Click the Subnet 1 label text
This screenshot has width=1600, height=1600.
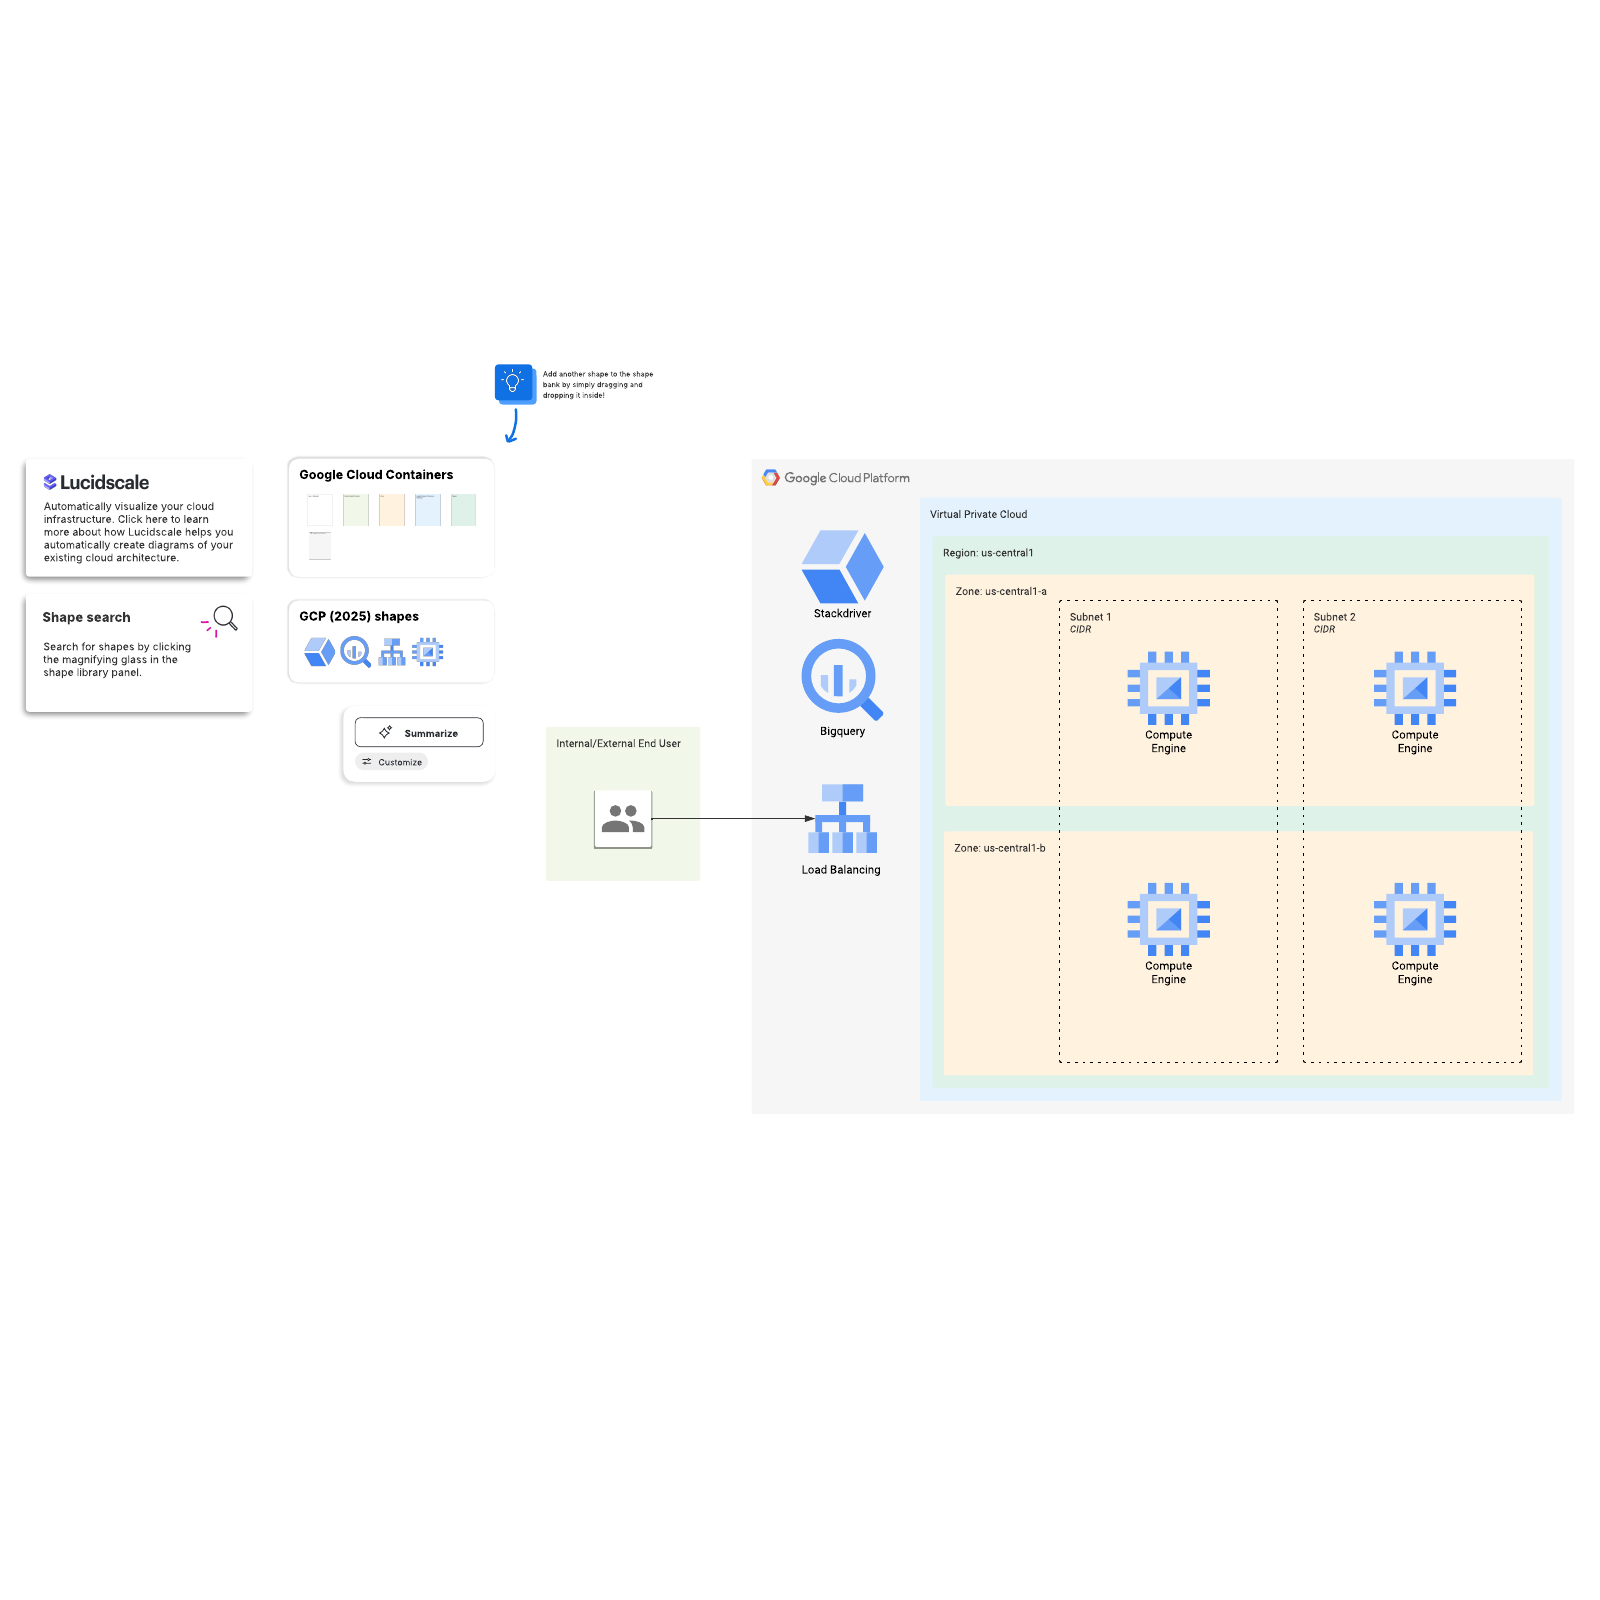point(1090,617)
